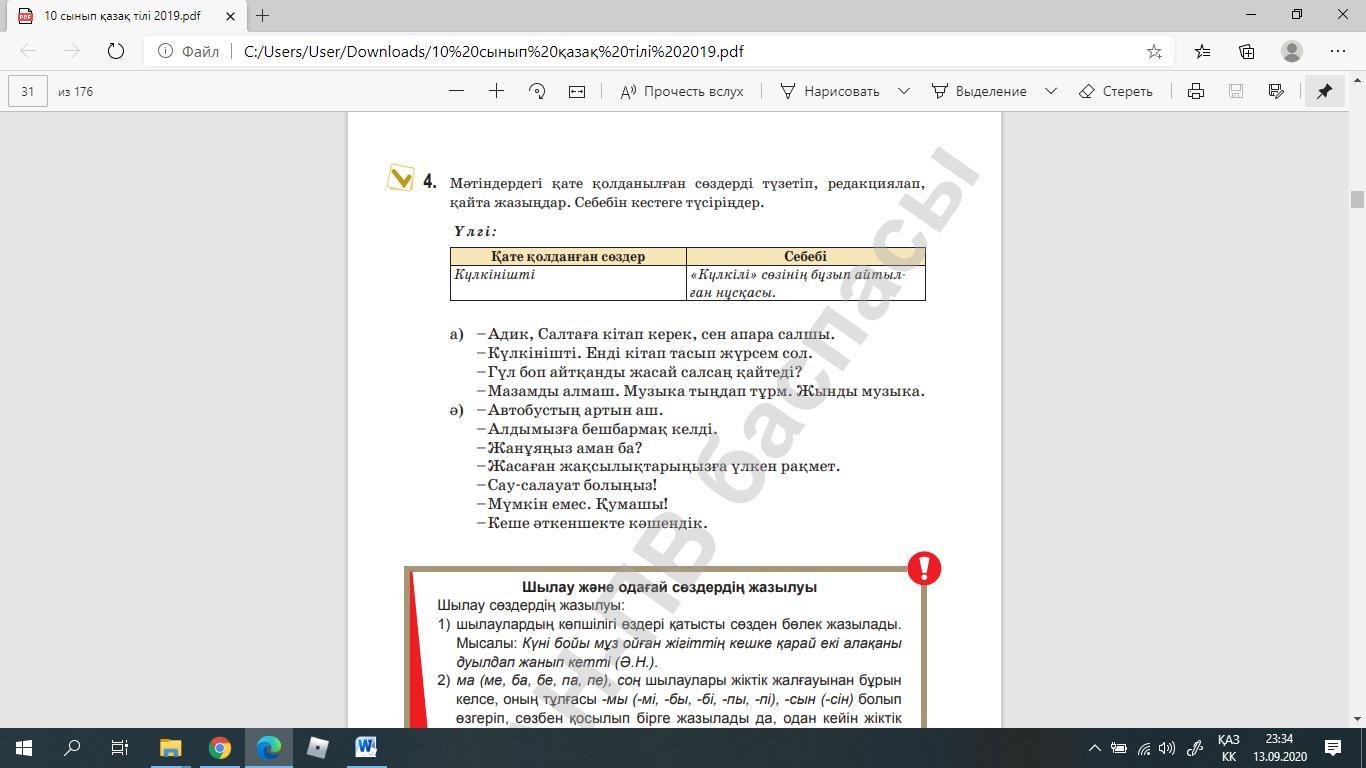
Task: Select the Стереть eraser tool
Action: pos(1116,91)
